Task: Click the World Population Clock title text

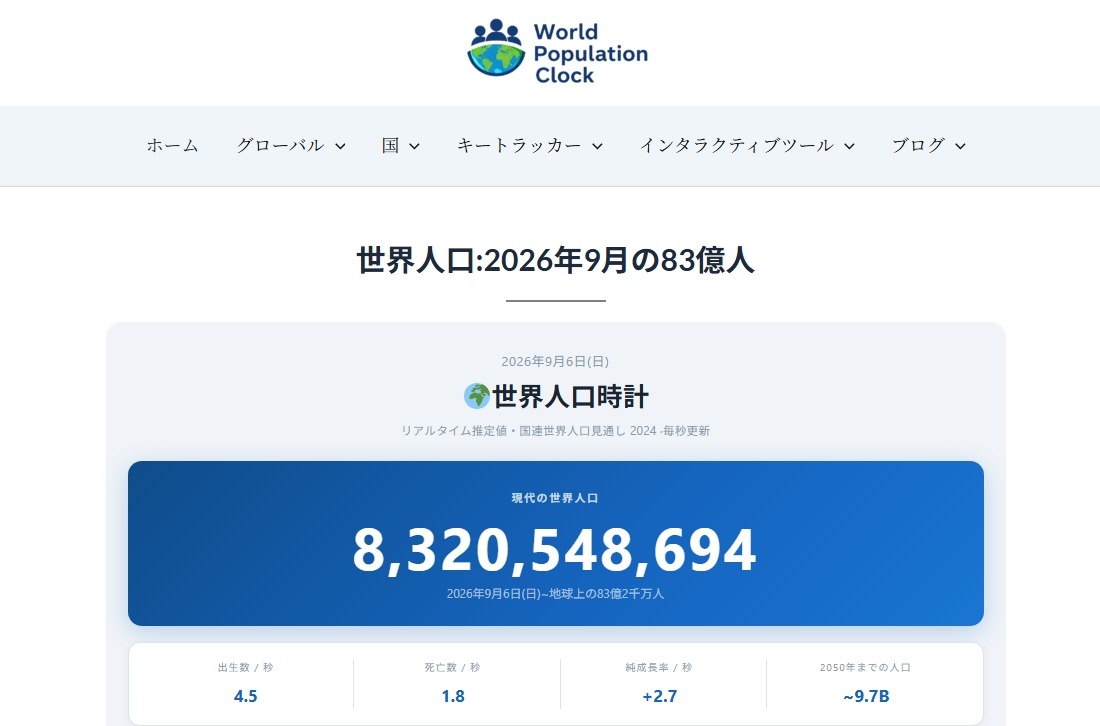Action: [x=591, y=53]
